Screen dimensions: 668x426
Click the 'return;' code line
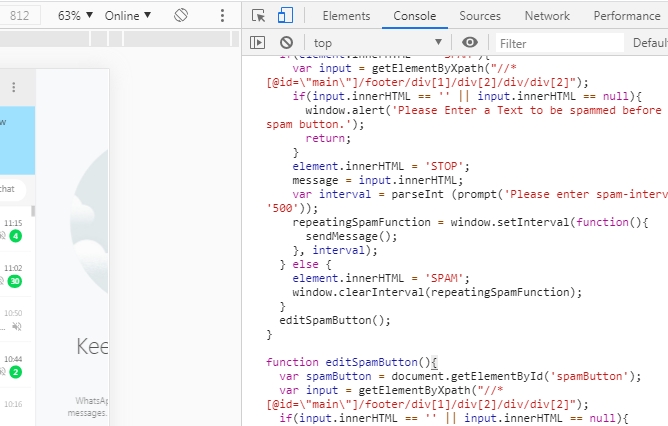pyautogui.click(x=328, y=138)
